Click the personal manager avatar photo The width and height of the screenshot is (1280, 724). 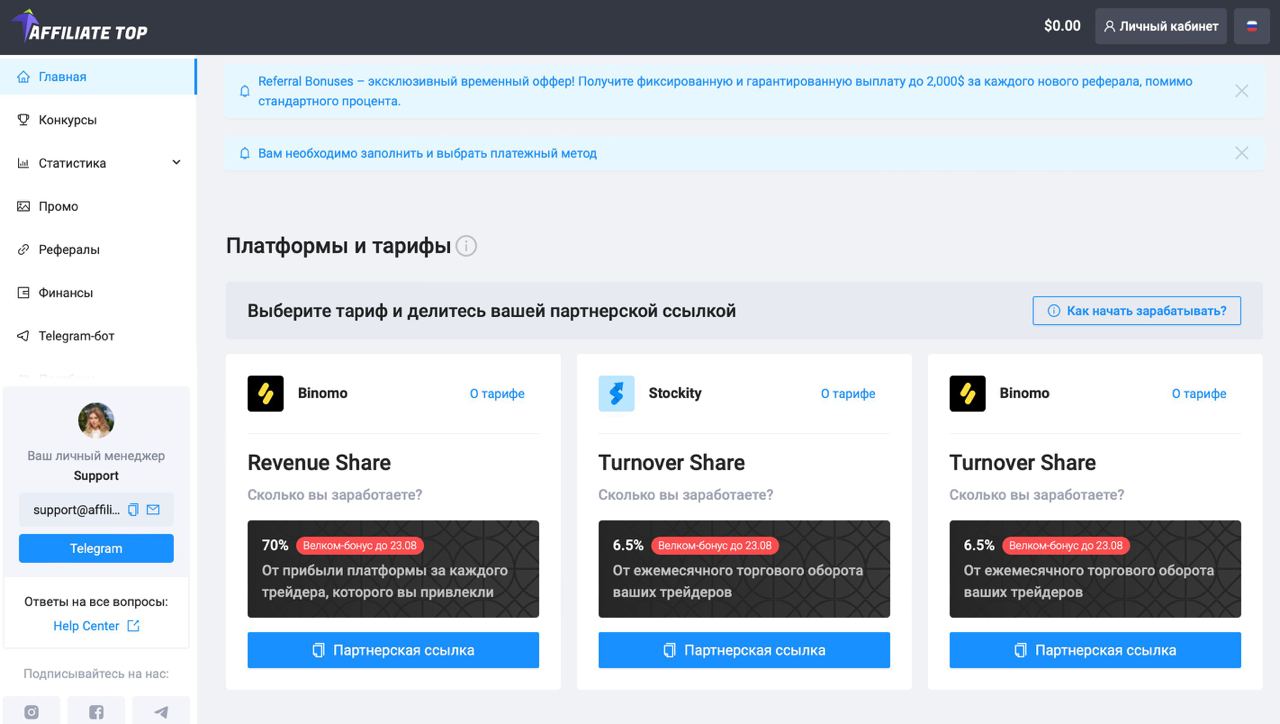pyautogui.click(x=96, y=421)
